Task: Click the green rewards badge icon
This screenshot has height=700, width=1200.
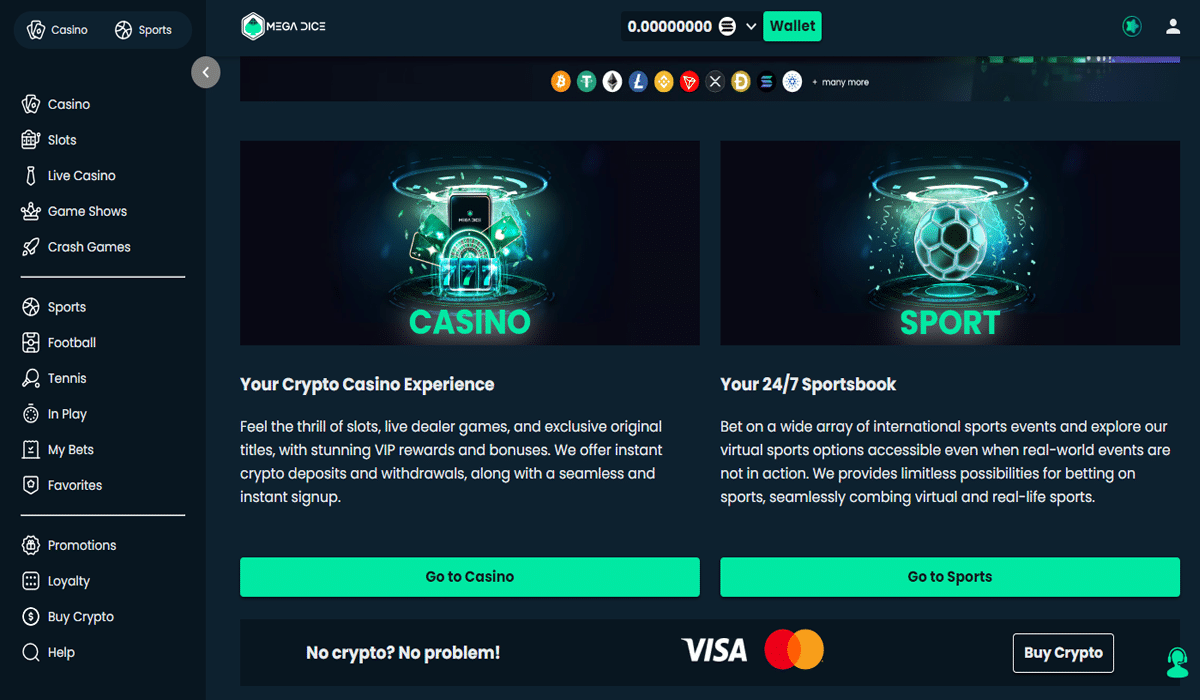Action: (x=1132, y=27)
